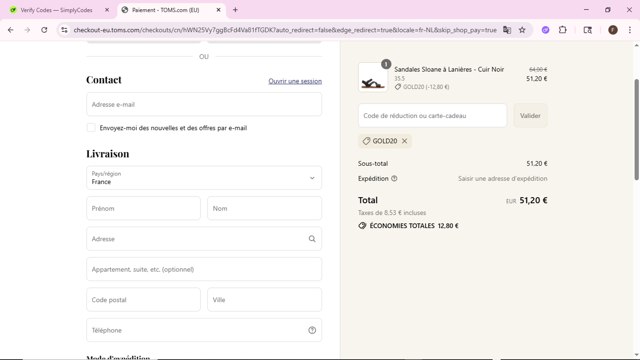Go back with the browser back arrow
Viewport: 640px width, 360px height.
(11, 30)
